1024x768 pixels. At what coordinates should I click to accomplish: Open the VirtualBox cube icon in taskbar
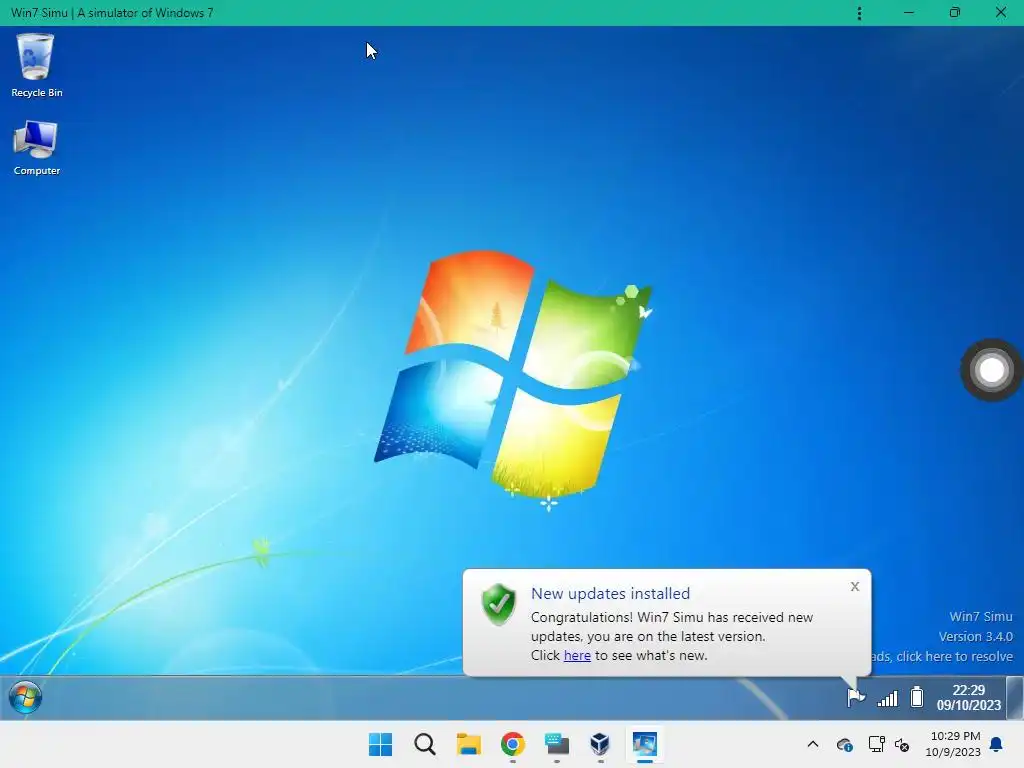(600, 744)
